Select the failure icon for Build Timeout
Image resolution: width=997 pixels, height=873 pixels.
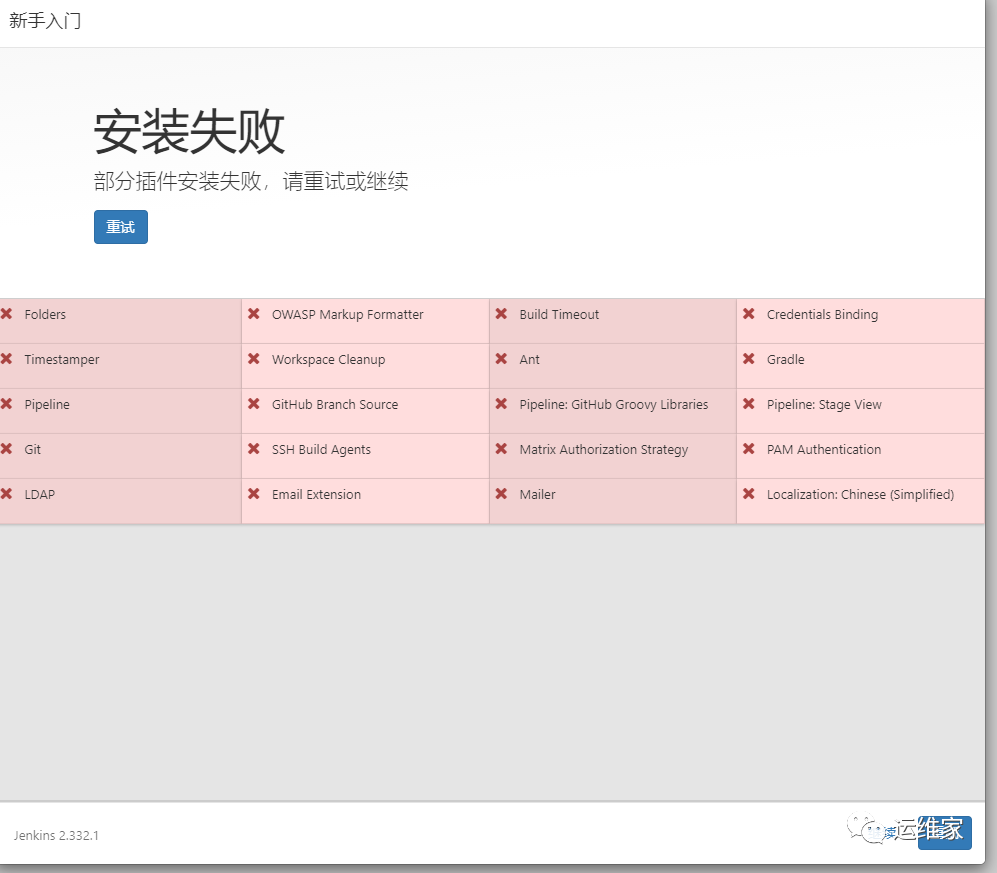[501, 314]
